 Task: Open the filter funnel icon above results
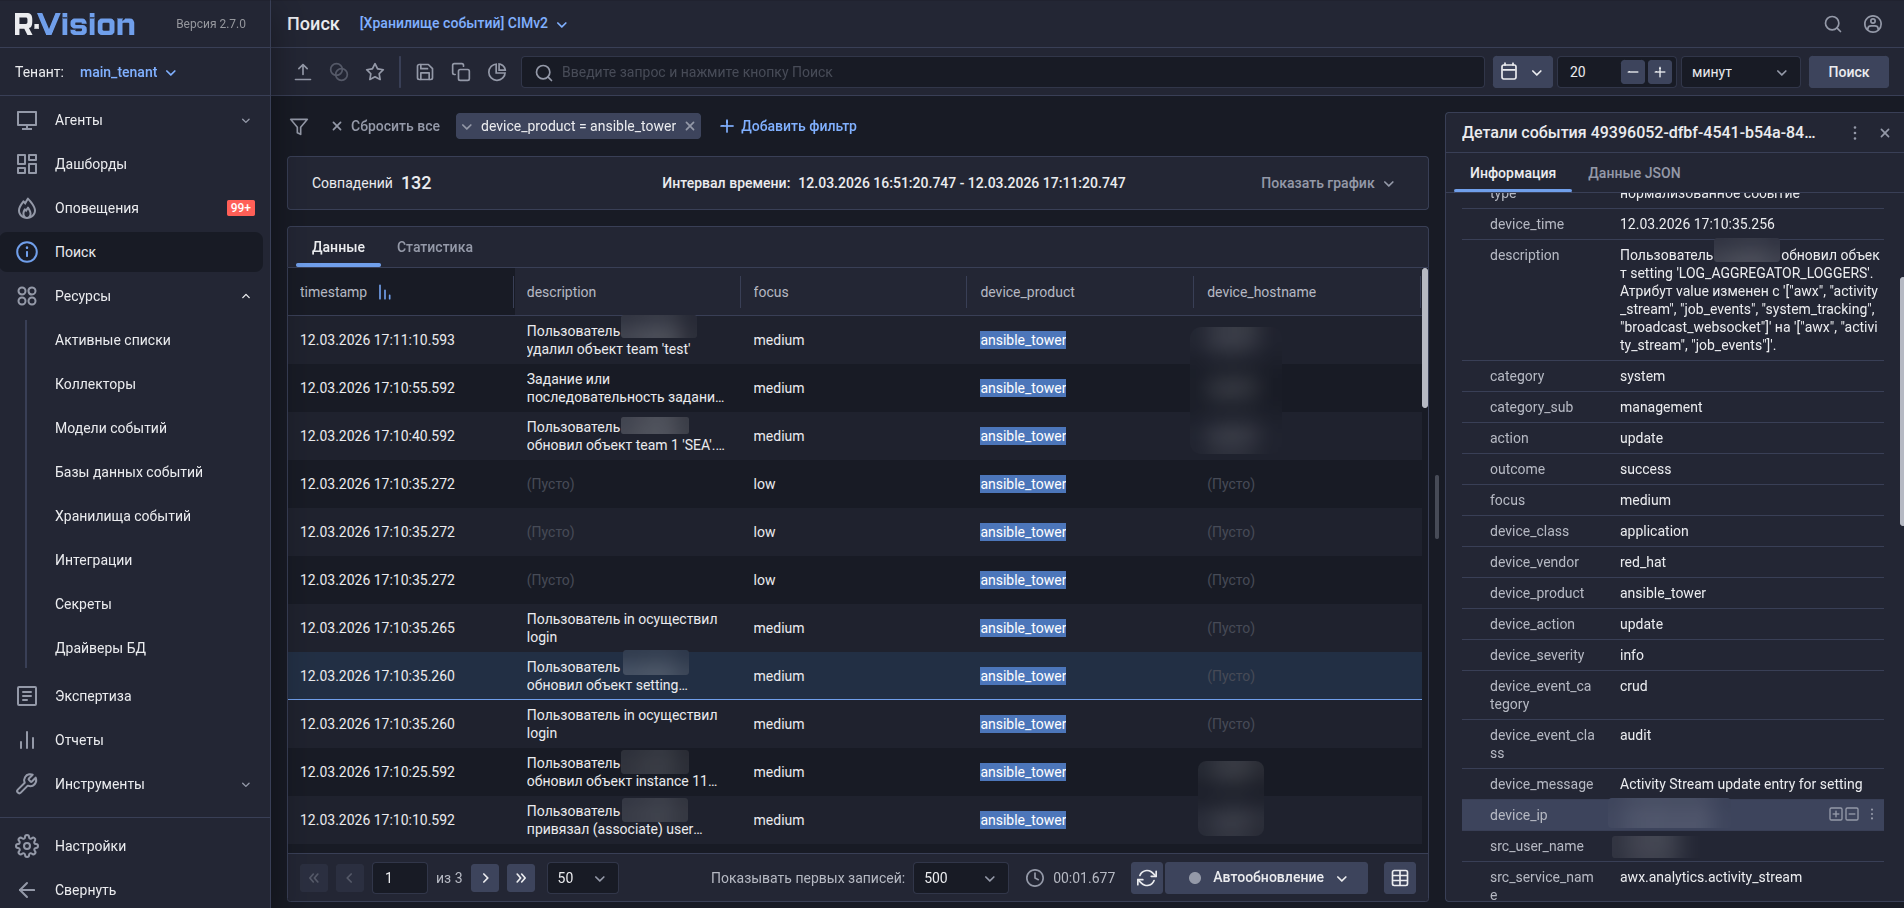click(298, 126)
